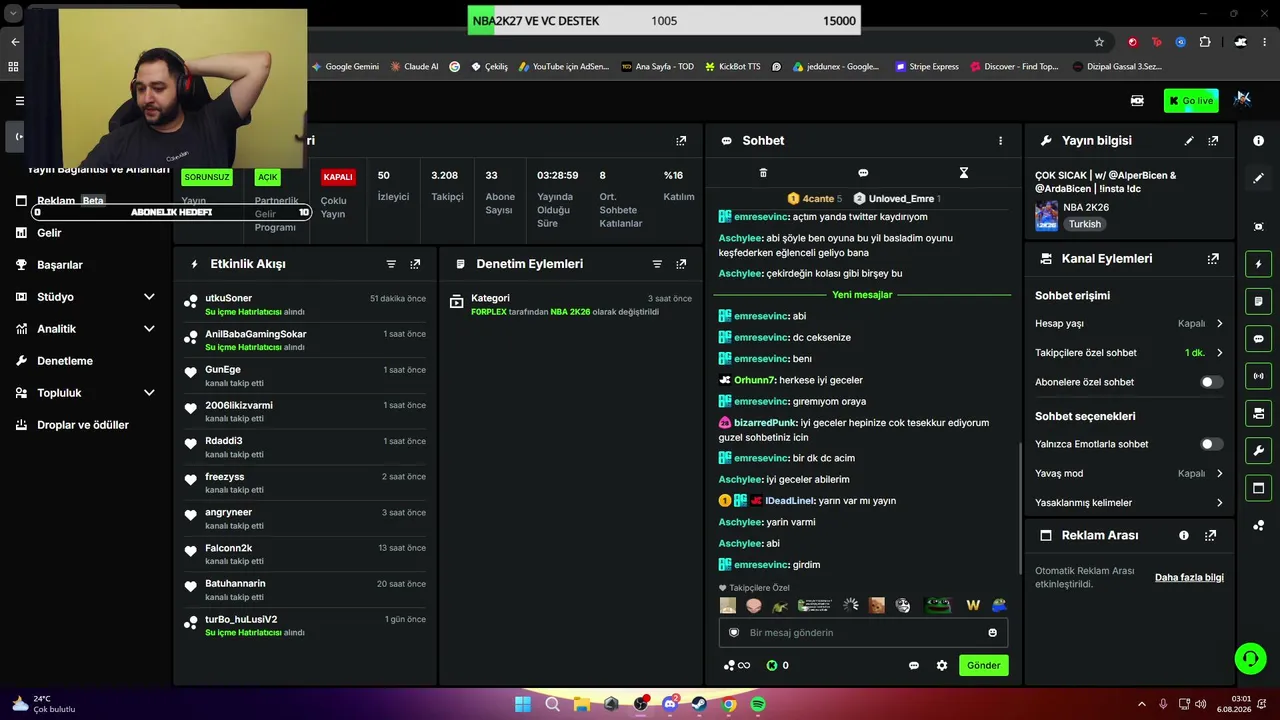
Task: Open the KickBot TTS bookmark
Action: pyautogui.click(x=732, y=67)
